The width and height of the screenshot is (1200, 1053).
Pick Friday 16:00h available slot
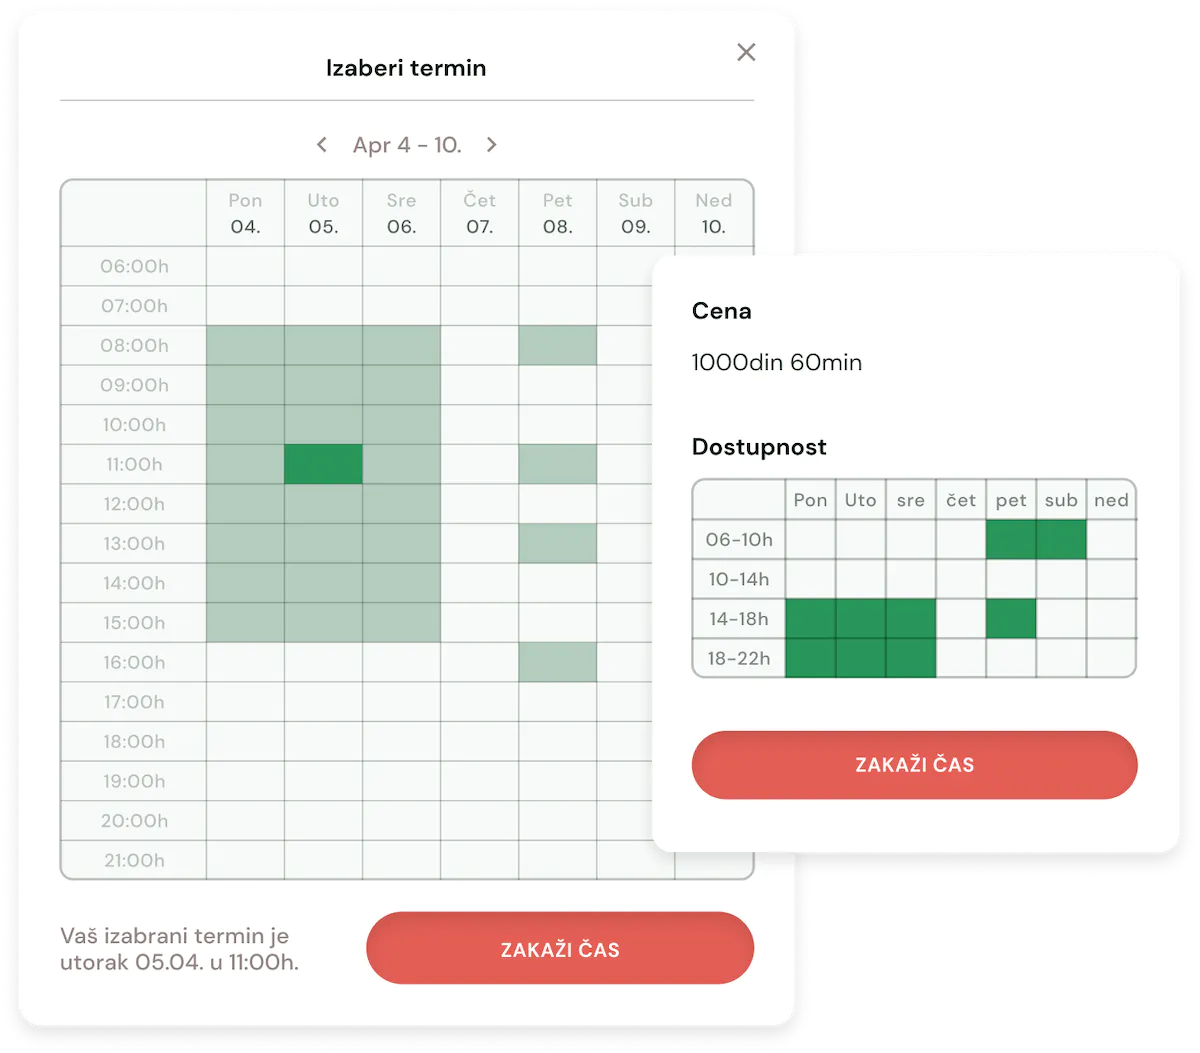tap(557, 662)
